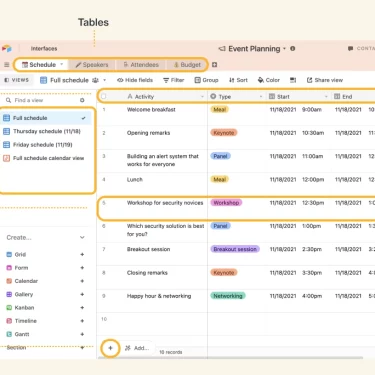Click the Gantt view icon
Screen dimensions: 375x375
tap(9, 334)
